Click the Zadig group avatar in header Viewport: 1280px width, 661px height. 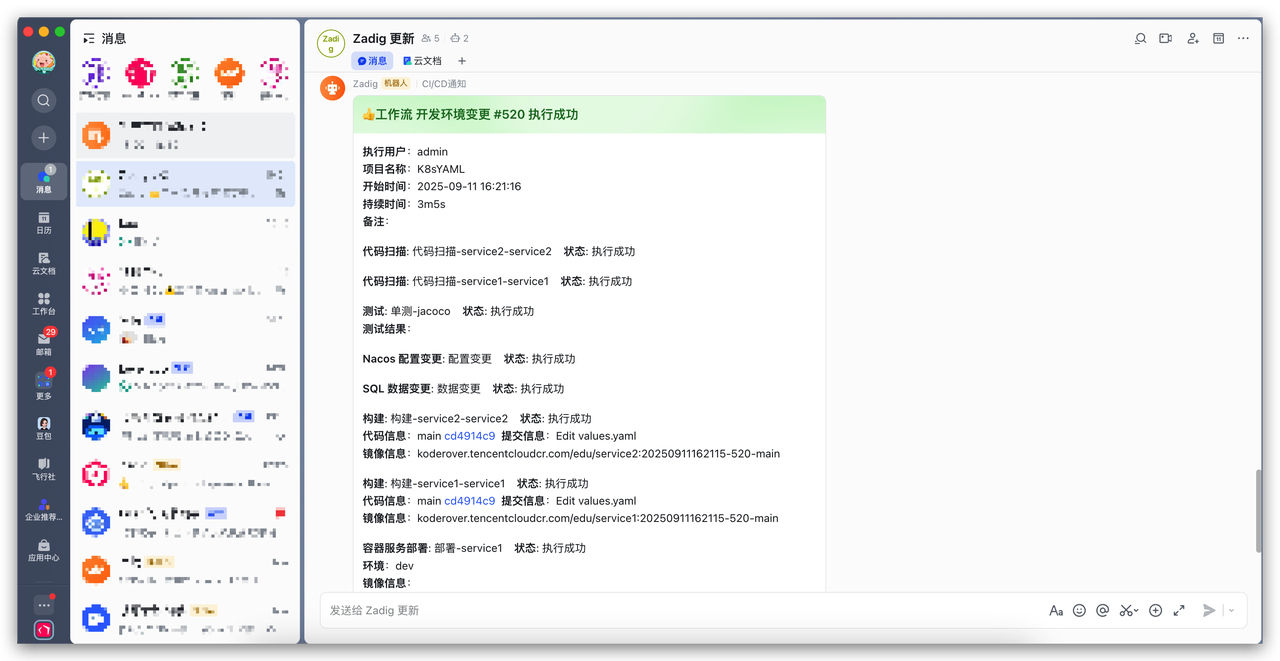pyautogui.click(x=331, y=43)
